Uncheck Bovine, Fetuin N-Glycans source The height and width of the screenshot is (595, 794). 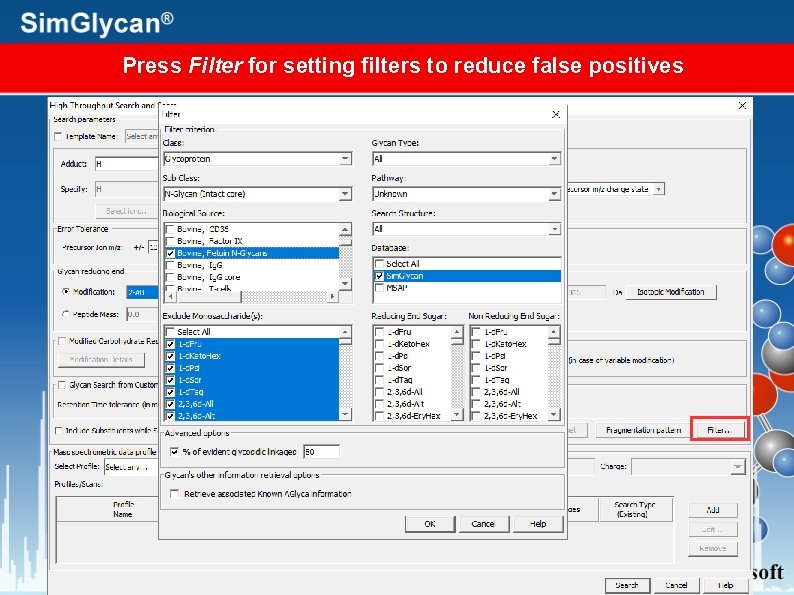coord(171,253)
